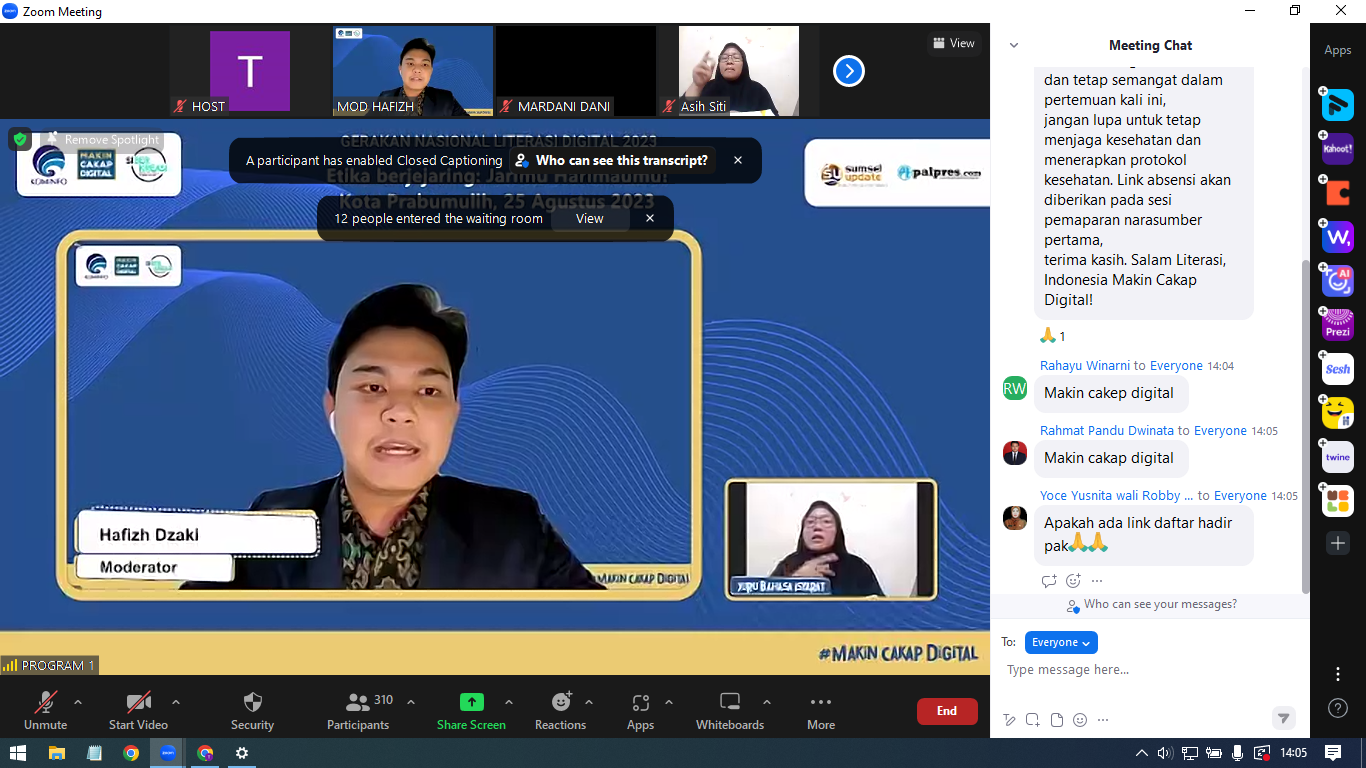1366x768 pixels.
Task: Open the help question mark icon
Action: (x=1338, y=708)
